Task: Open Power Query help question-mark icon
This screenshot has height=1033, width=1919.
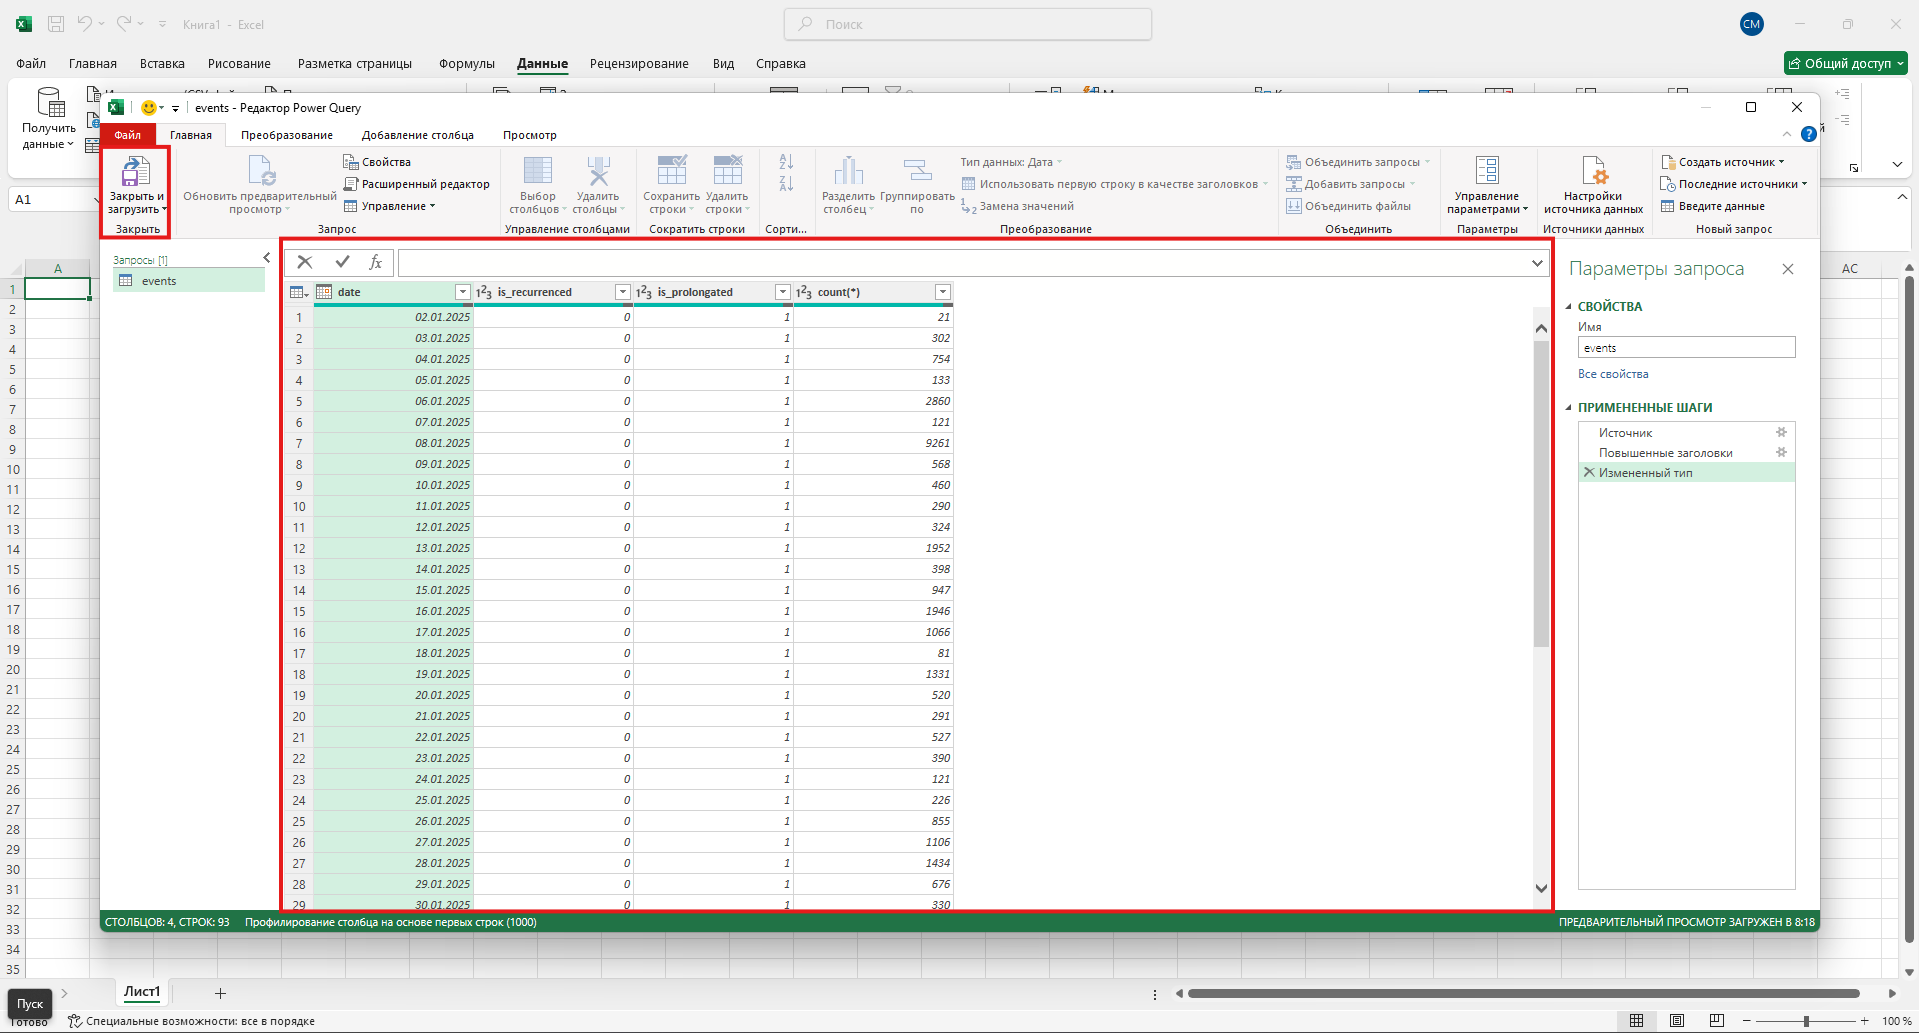Action: [1808, 134]
